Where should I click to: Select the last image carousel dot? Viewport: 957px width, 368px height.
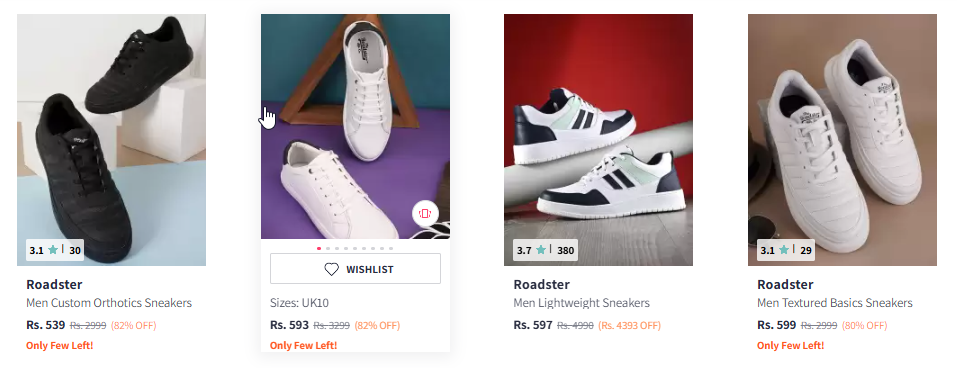click(391, 248)
